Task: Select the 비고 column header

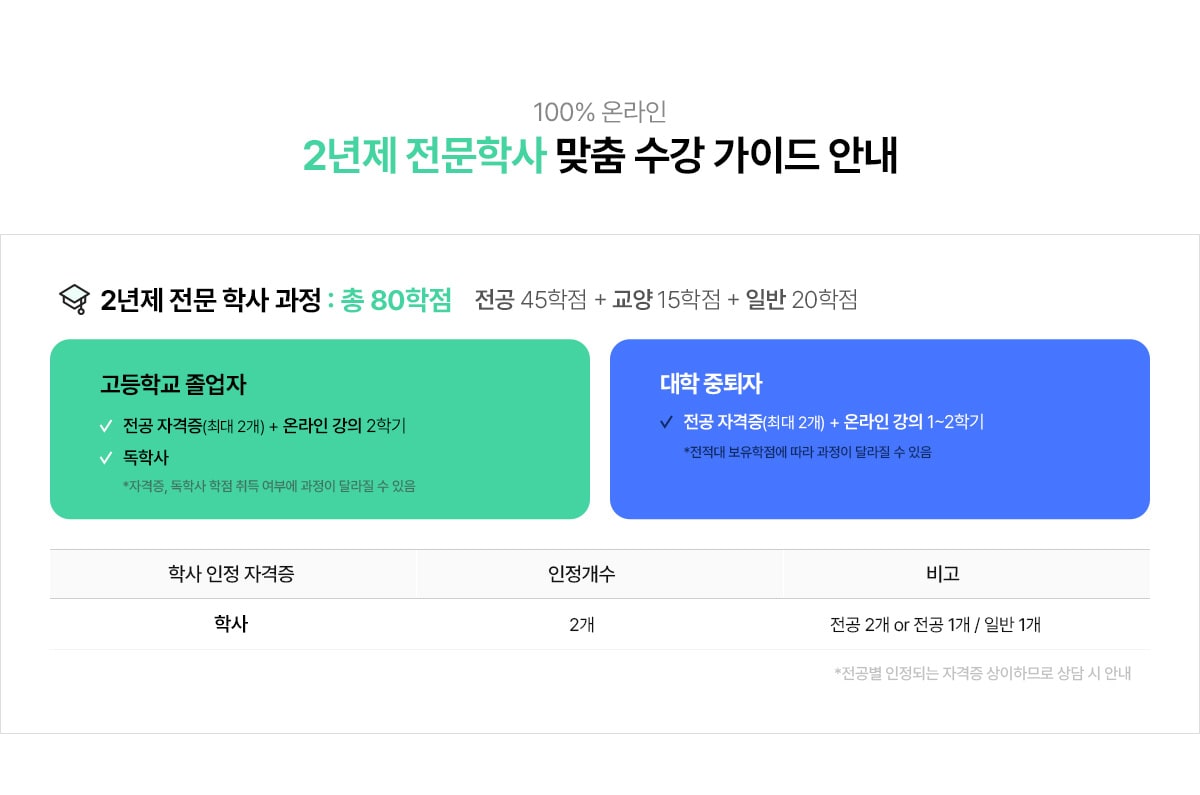Action: [942, 574]
